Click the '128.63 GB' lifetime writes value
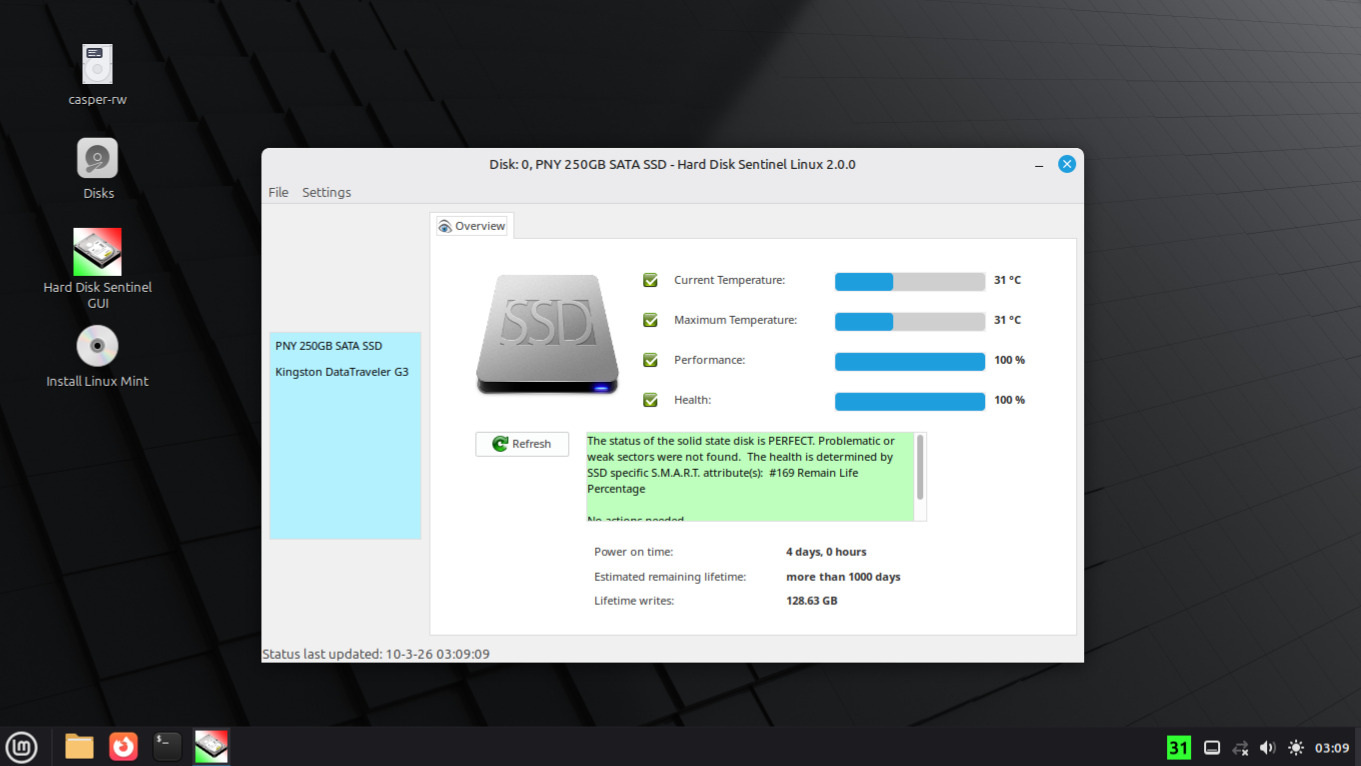 (812, 601)
